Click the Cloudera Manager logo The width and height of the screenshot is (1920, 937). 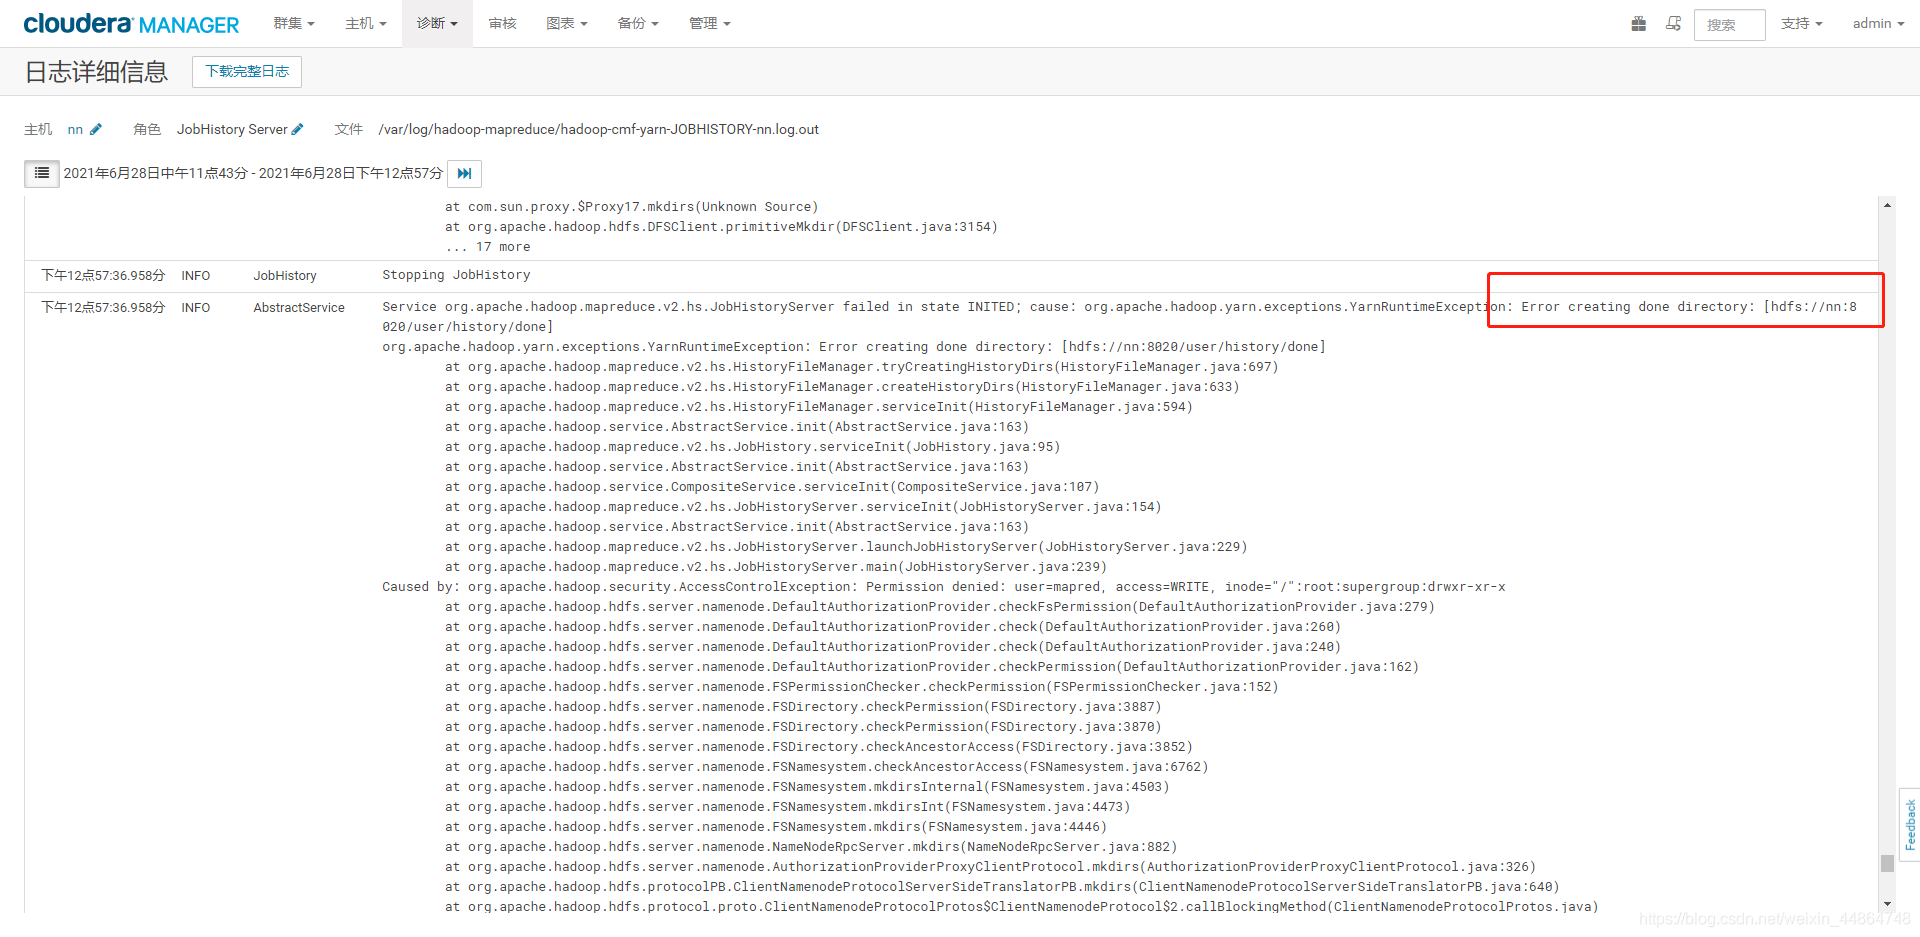tap(131, 24)
